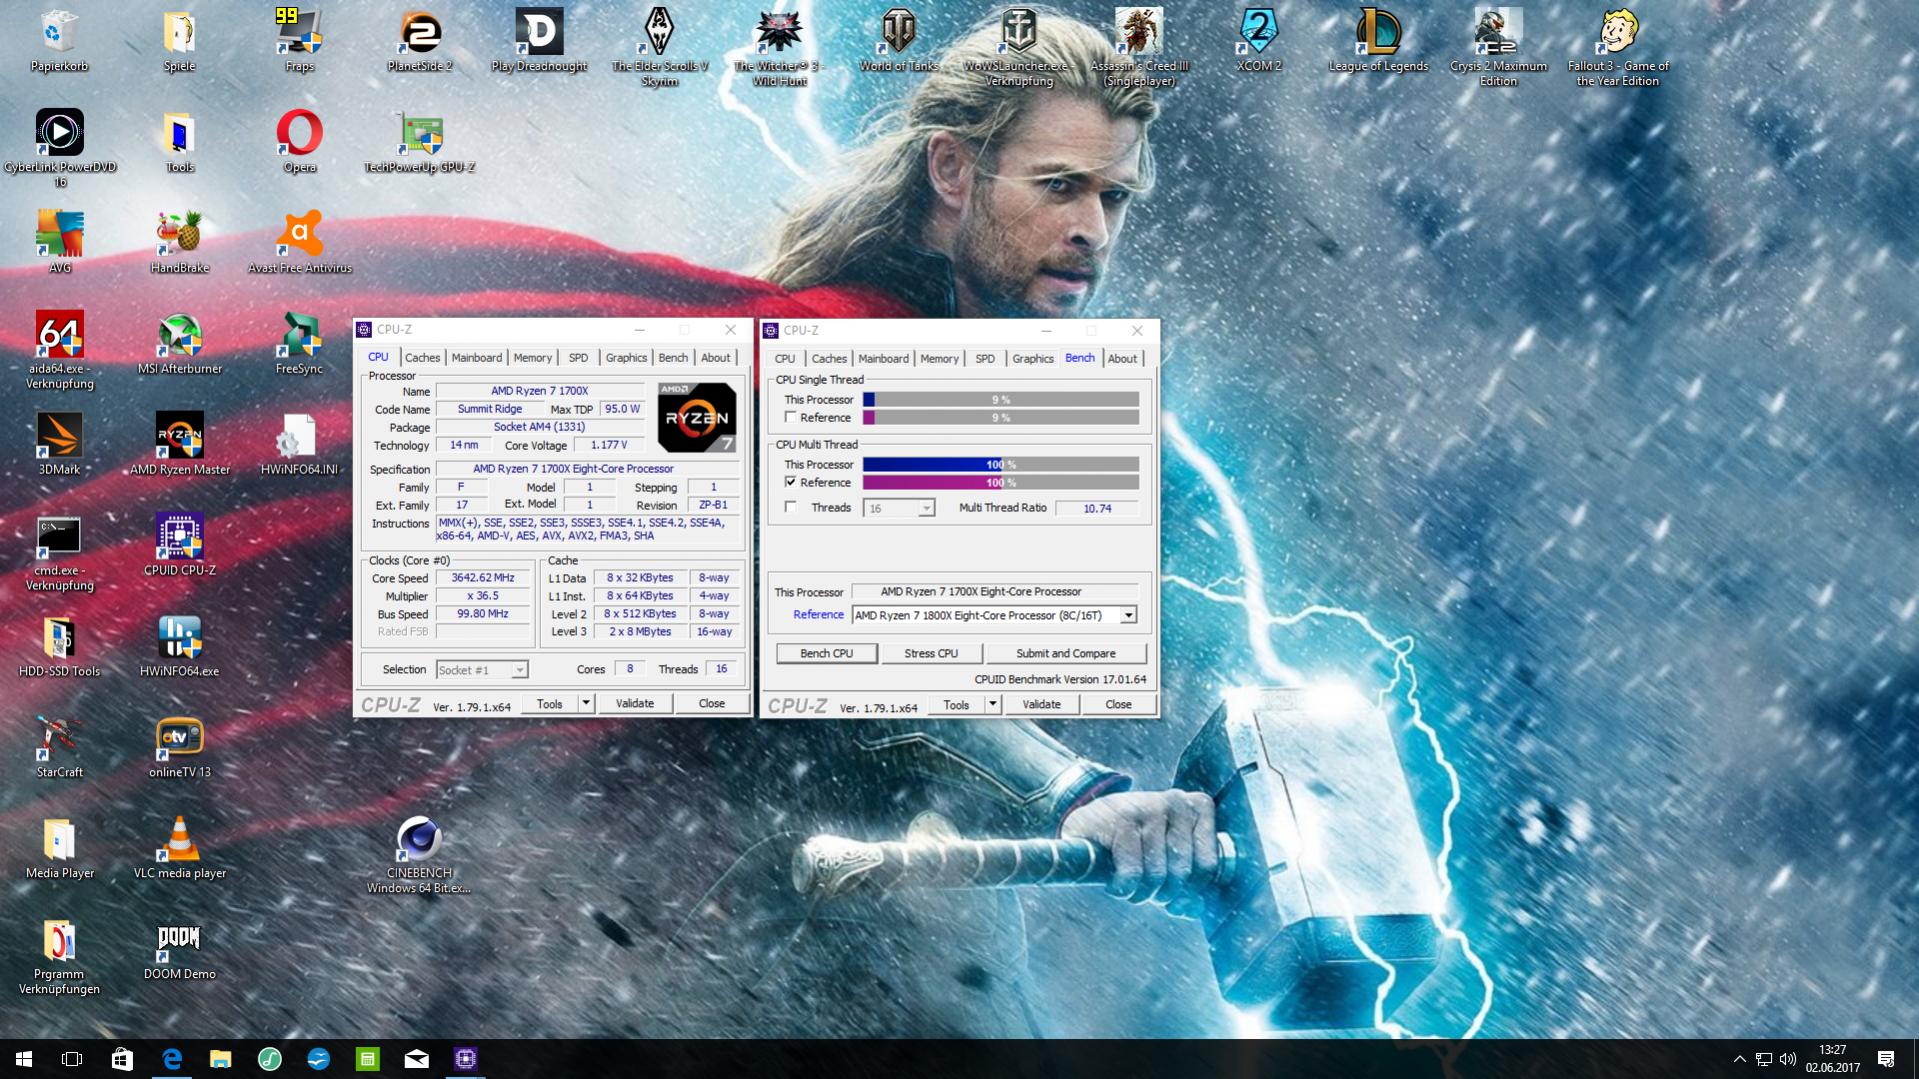
Task: Expand the Reference processor dropdown
Action: click(1128, 615)
